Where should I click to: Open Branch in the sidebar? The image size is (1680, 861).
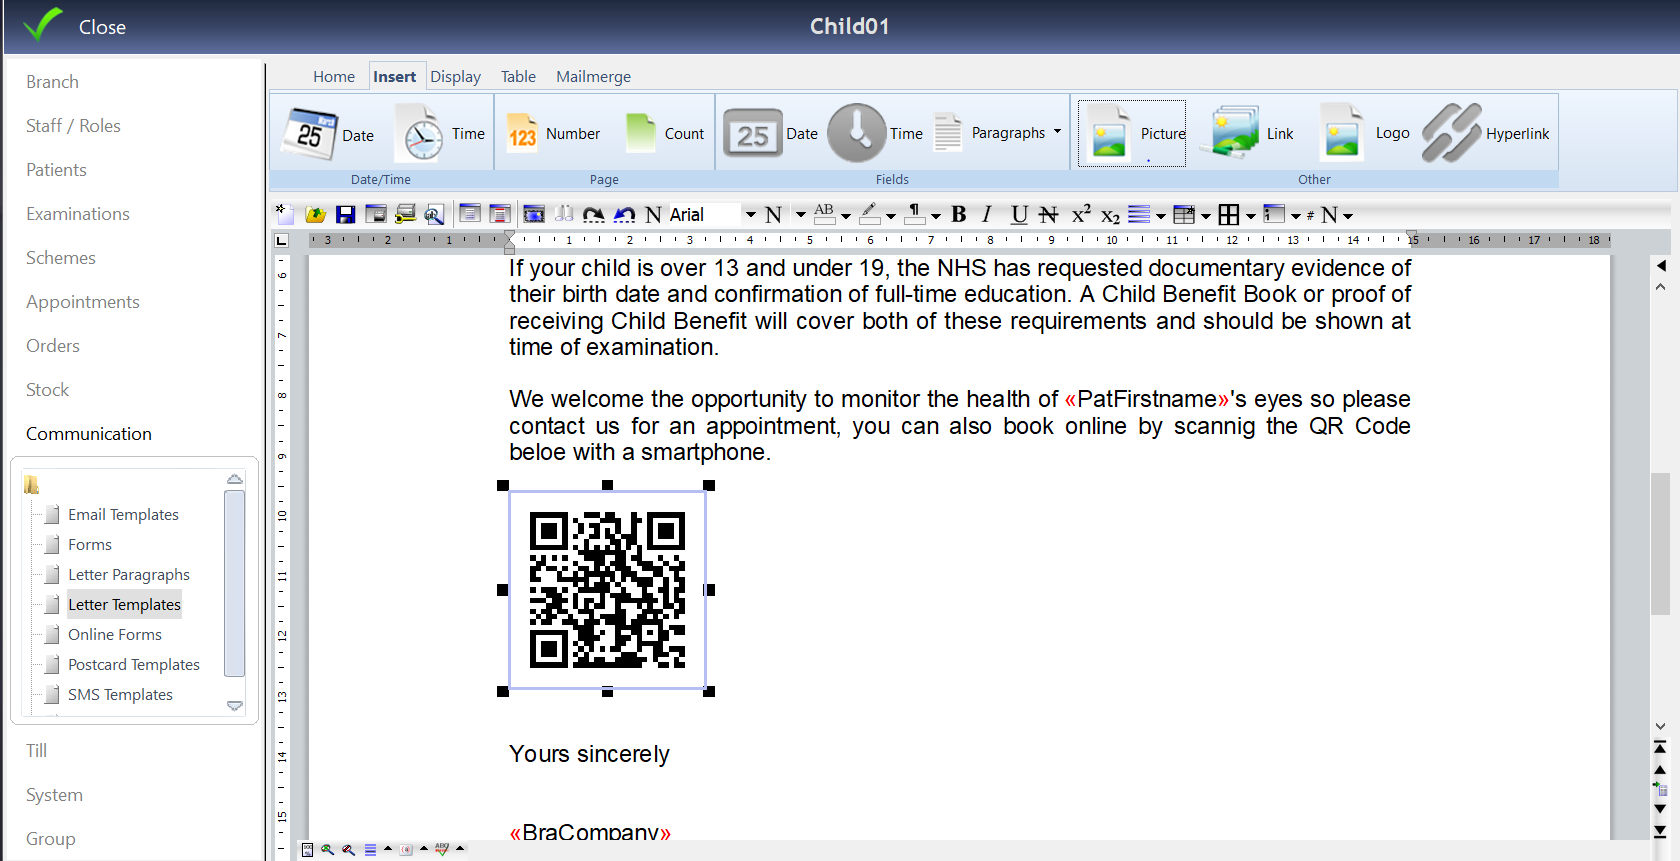52,82
